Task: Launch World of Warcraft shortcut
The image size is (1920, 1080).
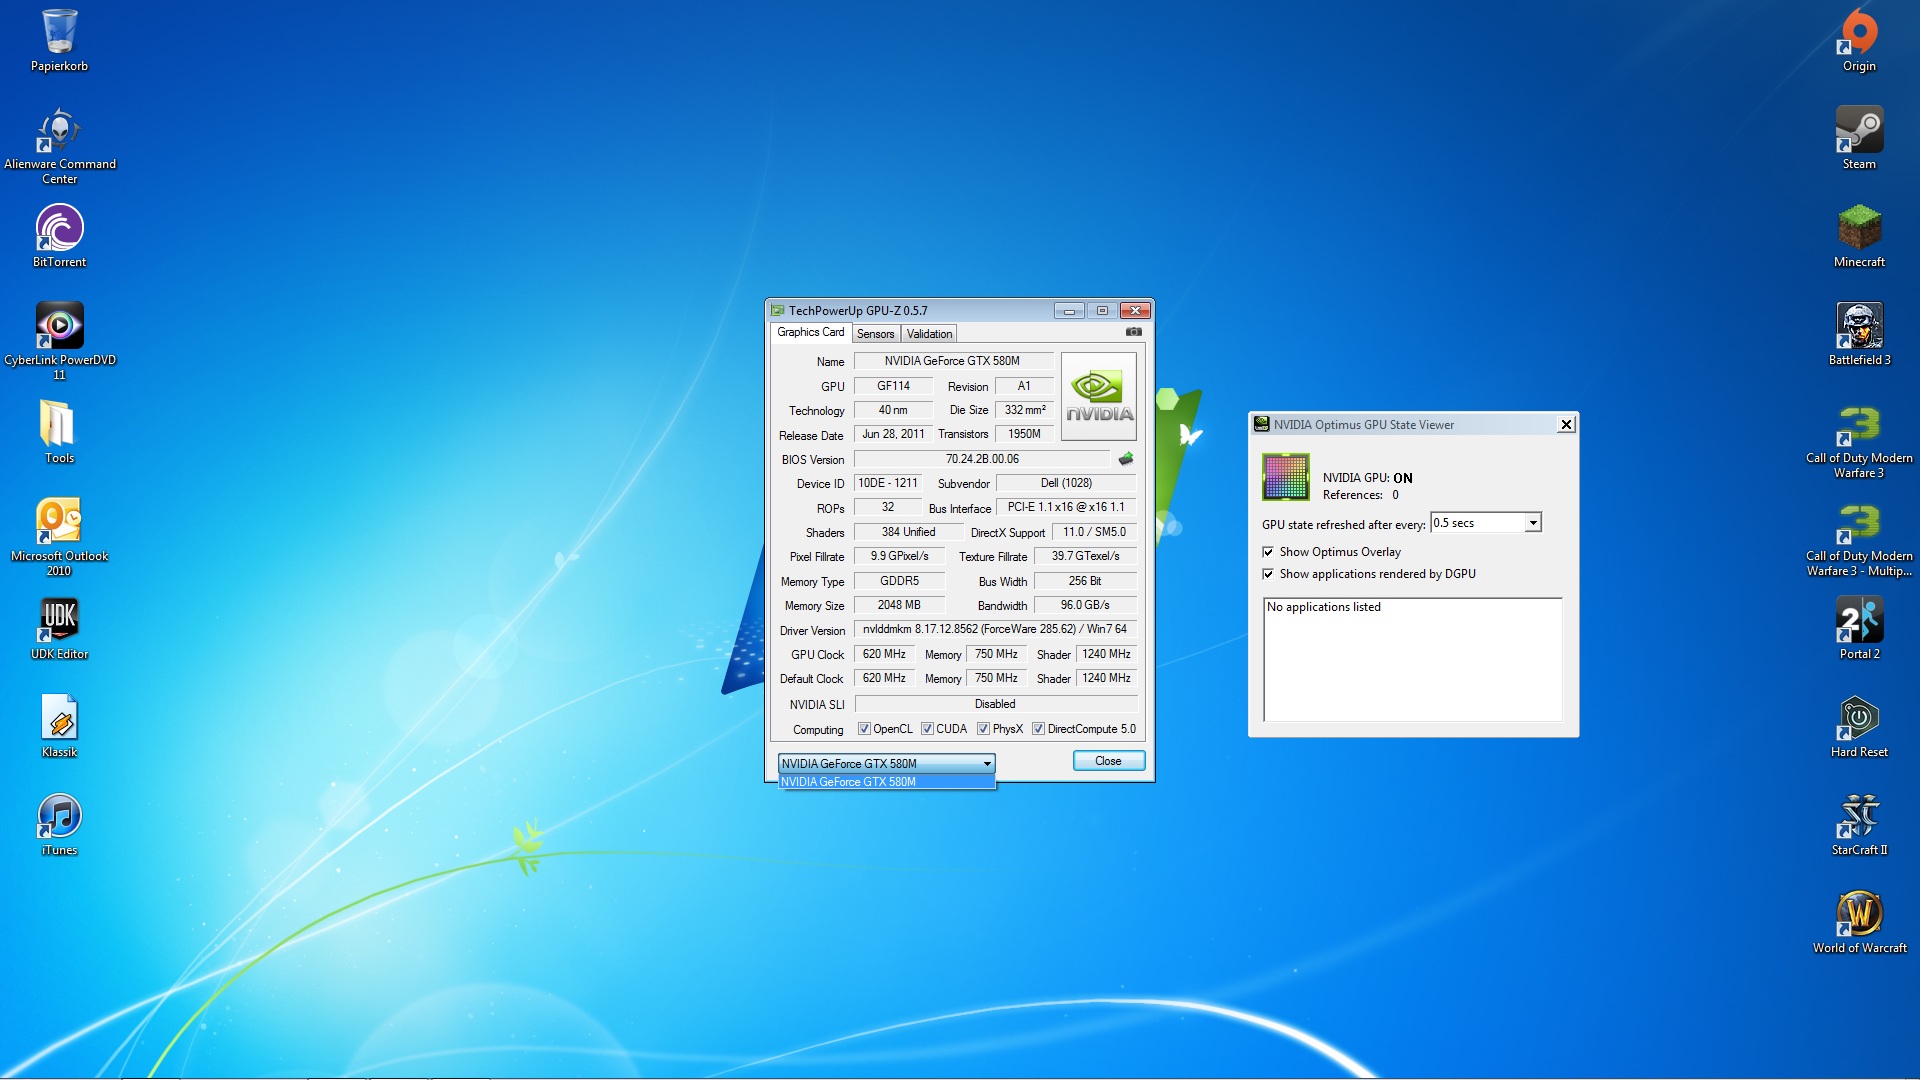Action: (1859, 922)
